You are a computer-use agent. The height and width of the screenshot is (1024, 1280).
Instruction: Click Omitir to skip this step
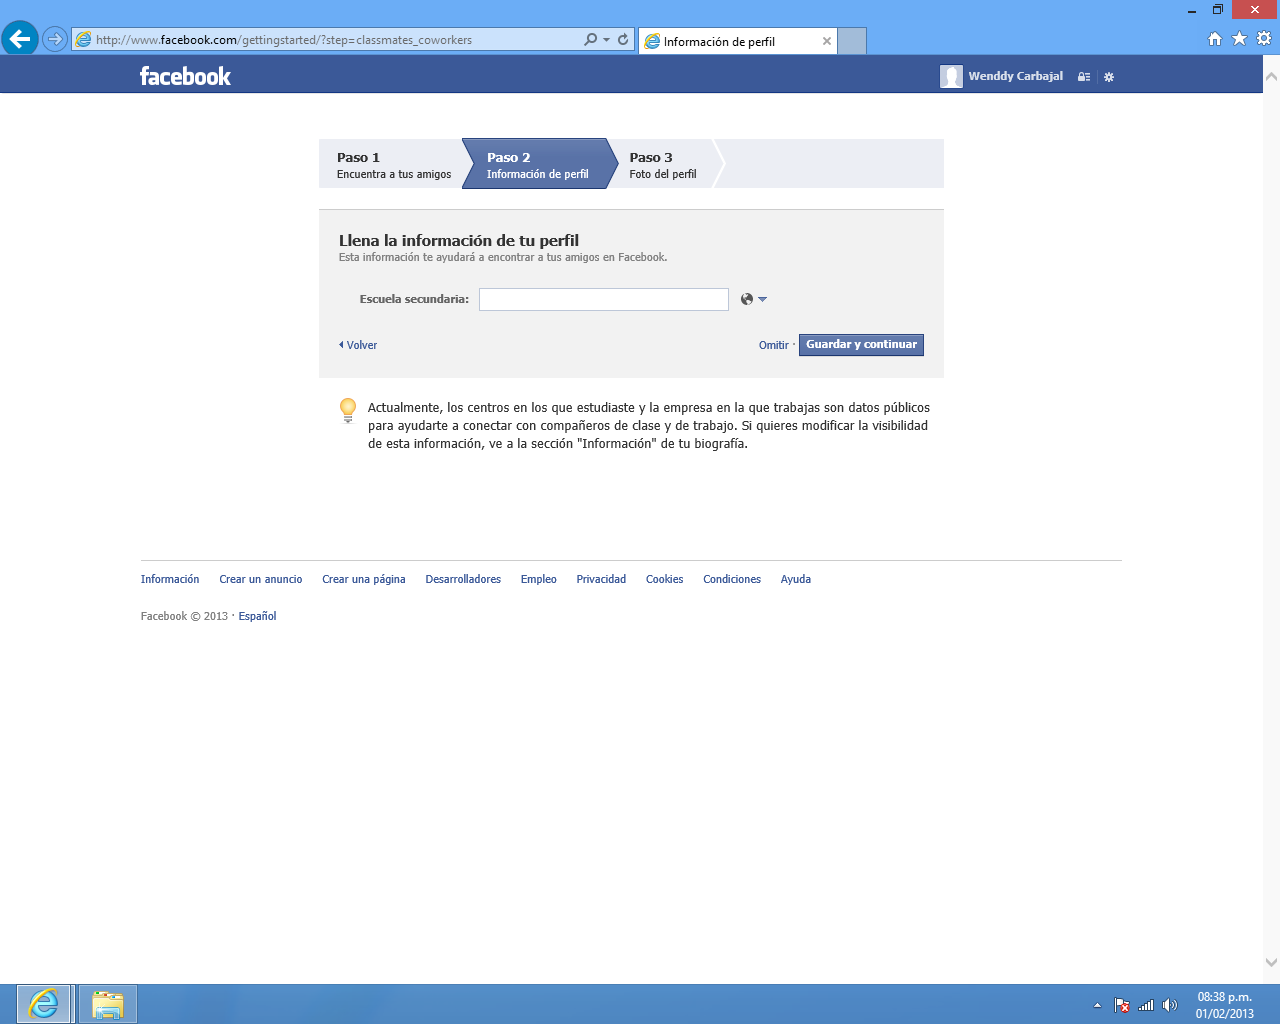click(x=772, y=344)
